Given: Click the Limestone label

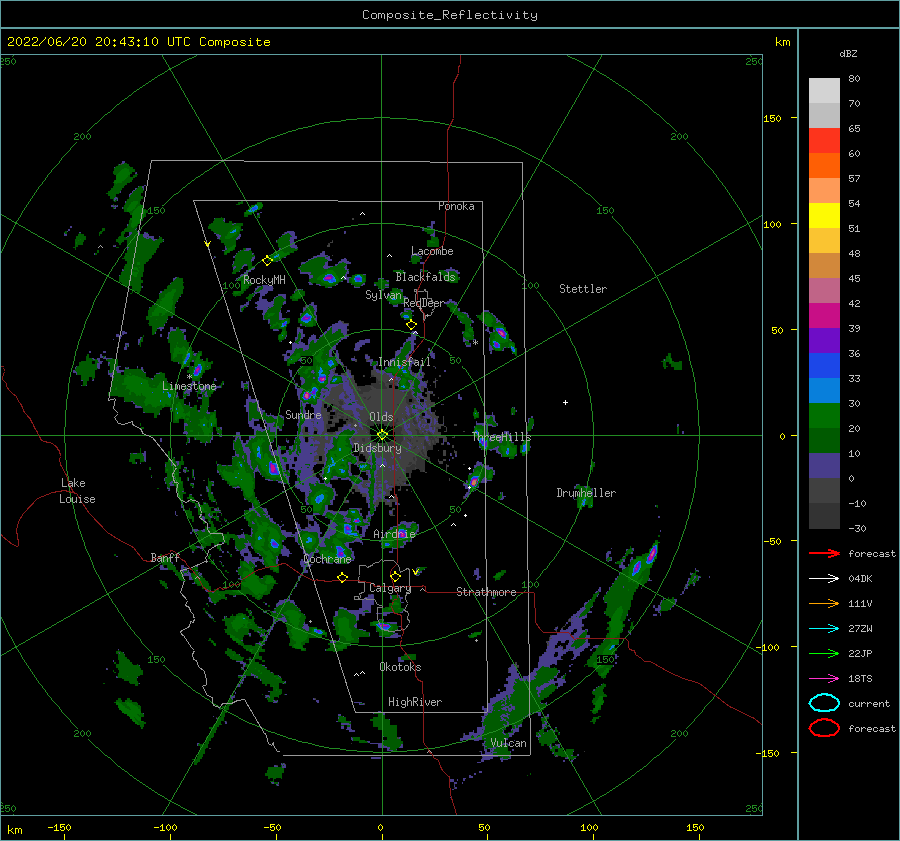Looking at the screenshot, I should point(189,386).
